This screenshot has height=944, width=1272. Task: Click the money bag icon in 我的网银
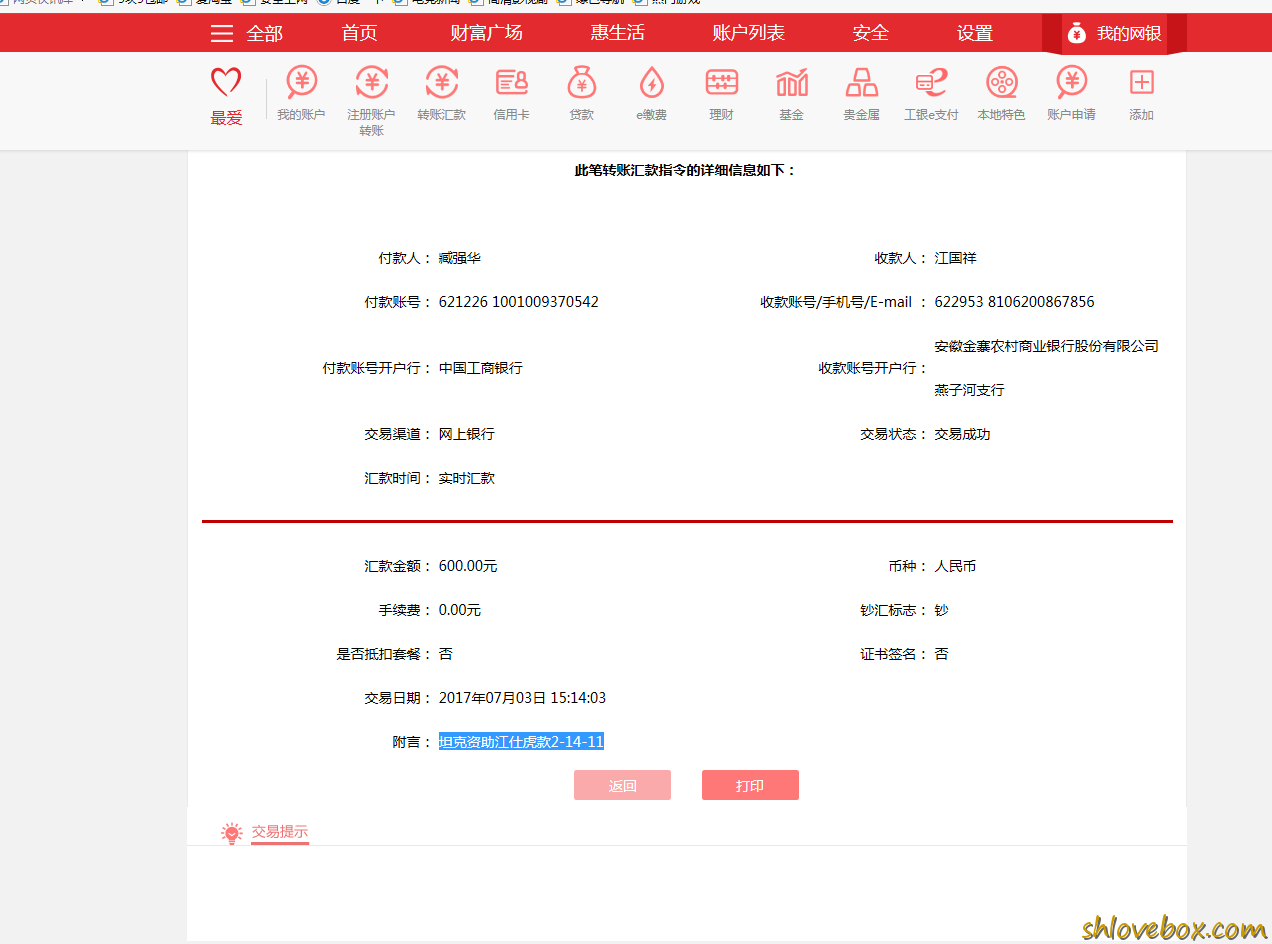1076,33
